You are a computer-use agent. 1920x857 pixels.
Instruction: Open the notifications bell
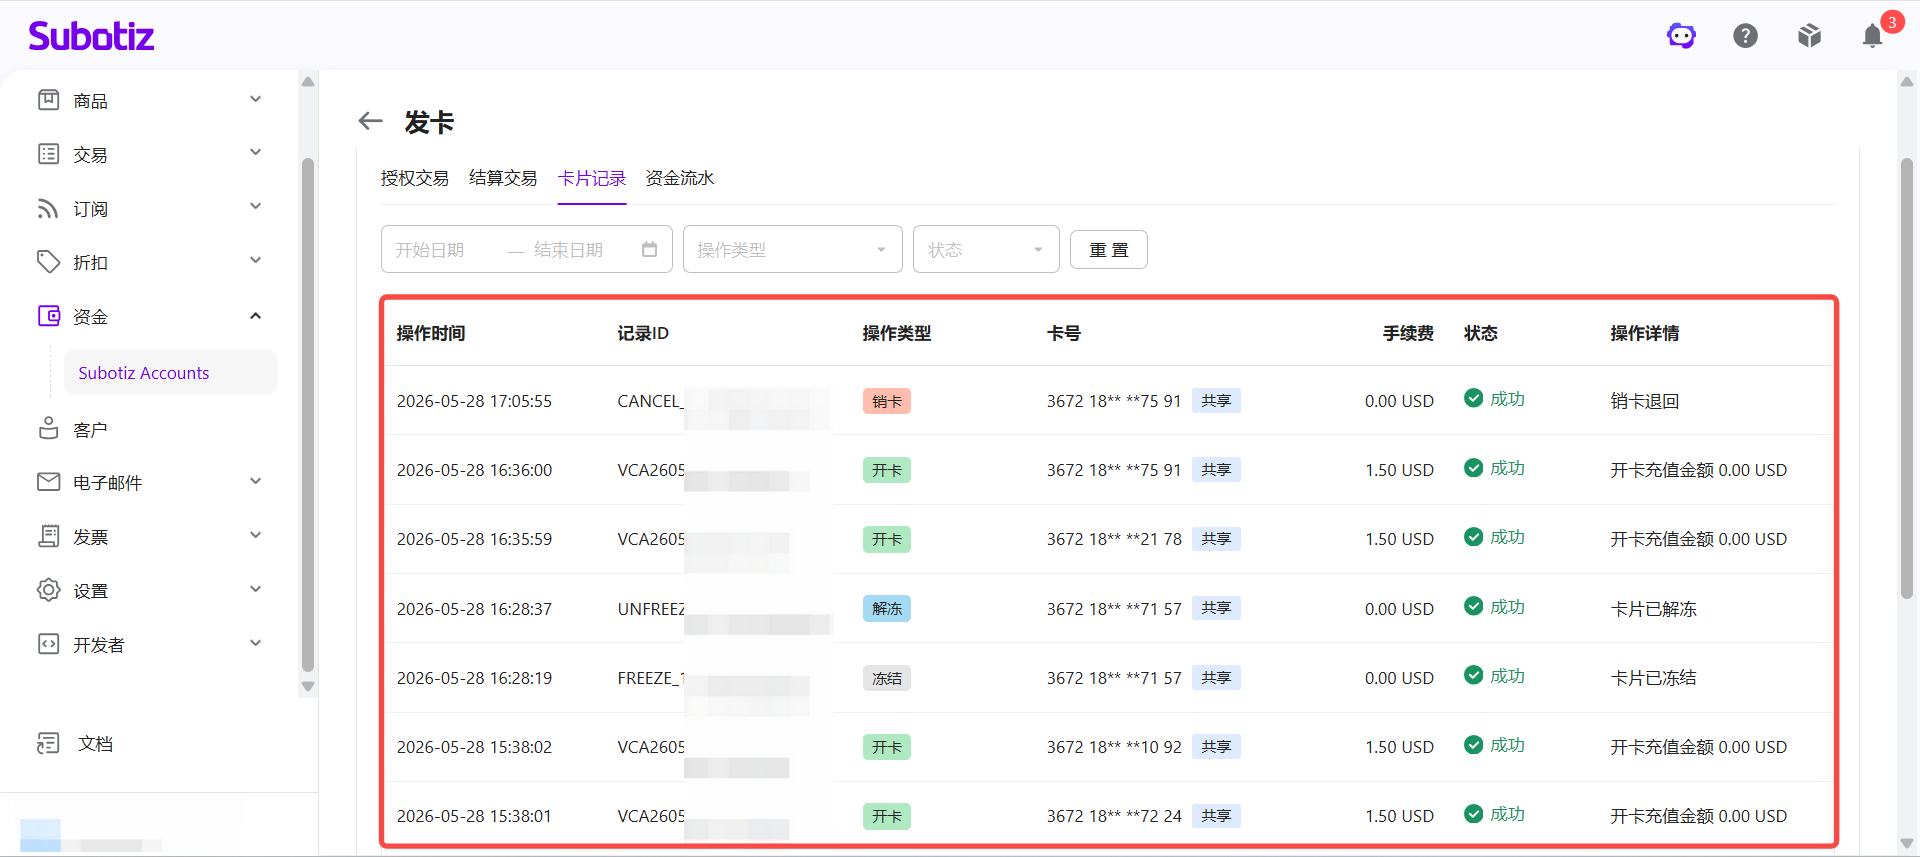[1872, 36]
